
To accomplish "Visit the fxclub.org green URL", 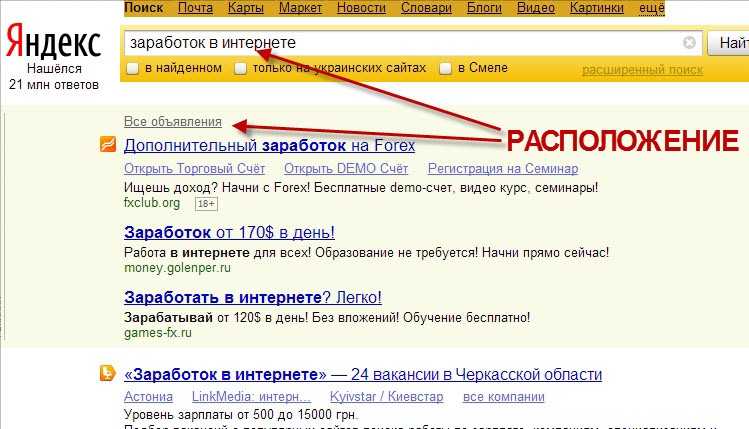I will coord(152,203).
